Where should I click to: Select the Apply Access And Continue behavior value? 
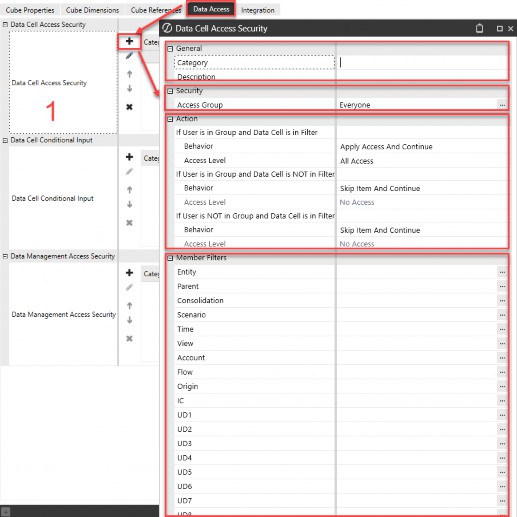click(x=386, y=147)
